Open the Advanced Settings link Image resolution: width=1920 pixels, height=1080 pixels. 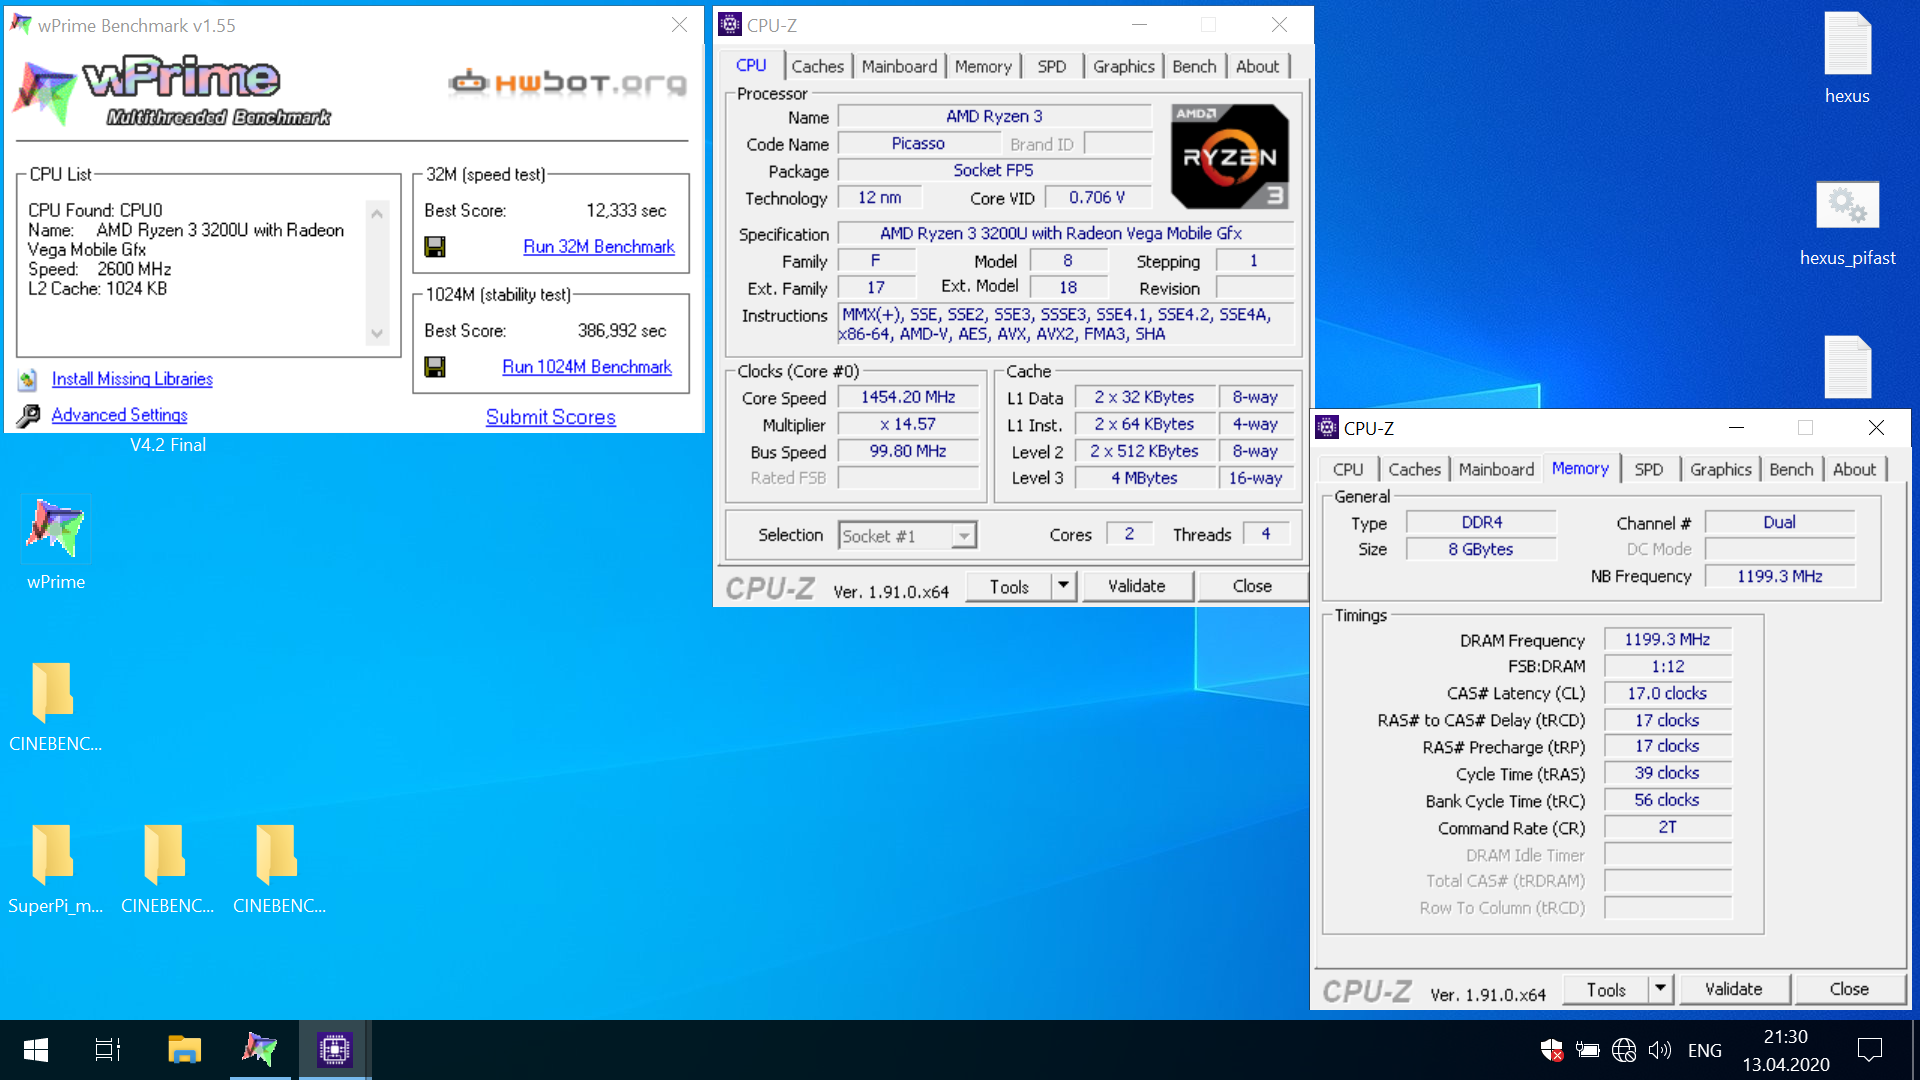coord(119,415)
